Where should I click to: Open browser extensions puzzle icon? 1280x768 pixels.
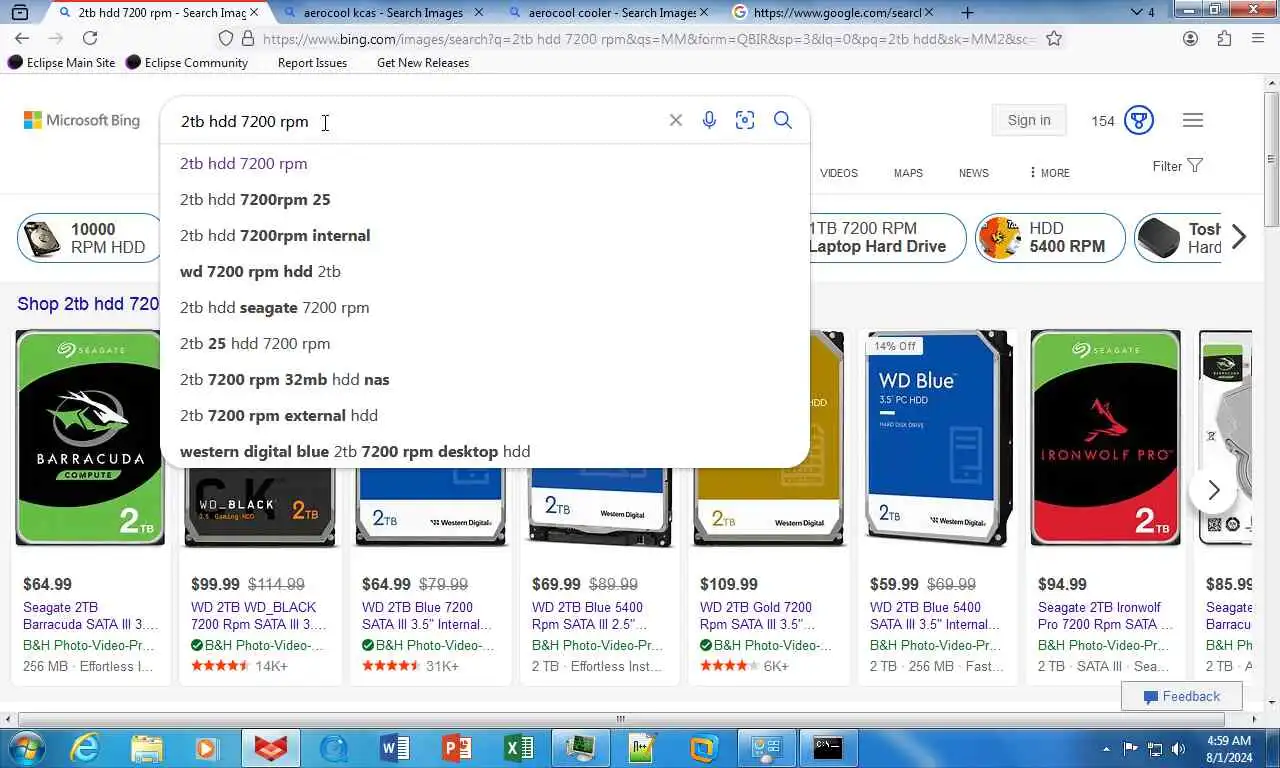pos(1224,38)
